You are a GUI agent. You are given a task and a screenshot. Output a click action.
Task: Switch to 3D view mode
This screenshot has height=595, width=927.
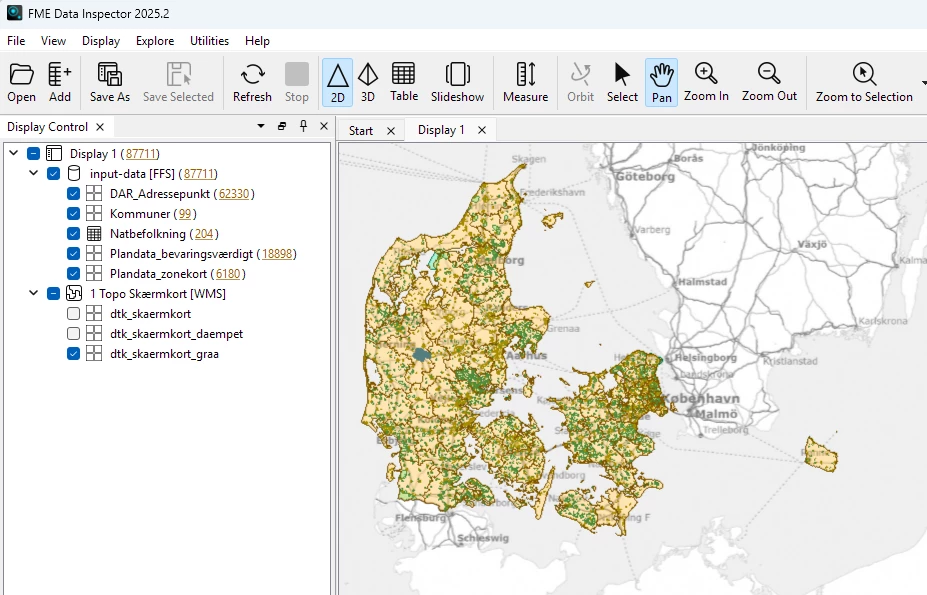(368, 82)
